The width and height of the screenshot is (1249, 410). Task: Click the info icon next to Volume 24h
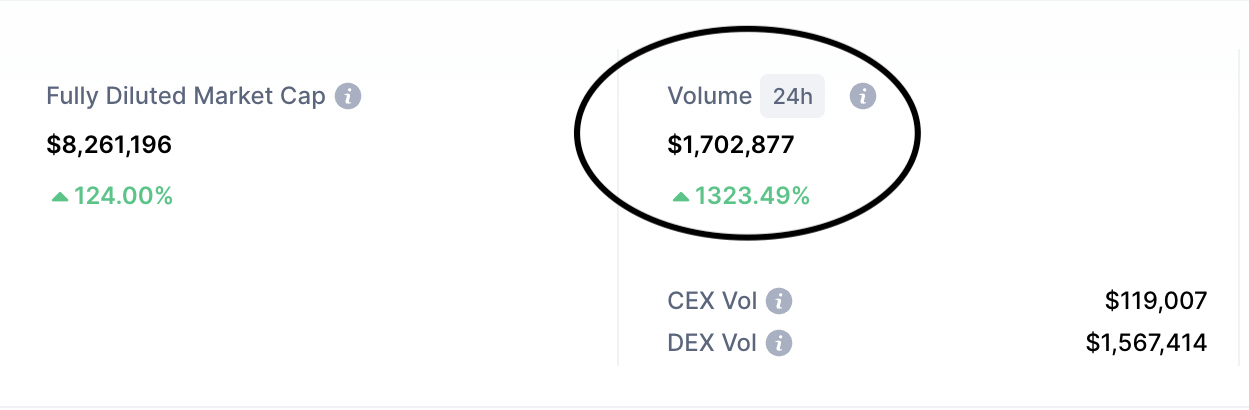[863, 96]
